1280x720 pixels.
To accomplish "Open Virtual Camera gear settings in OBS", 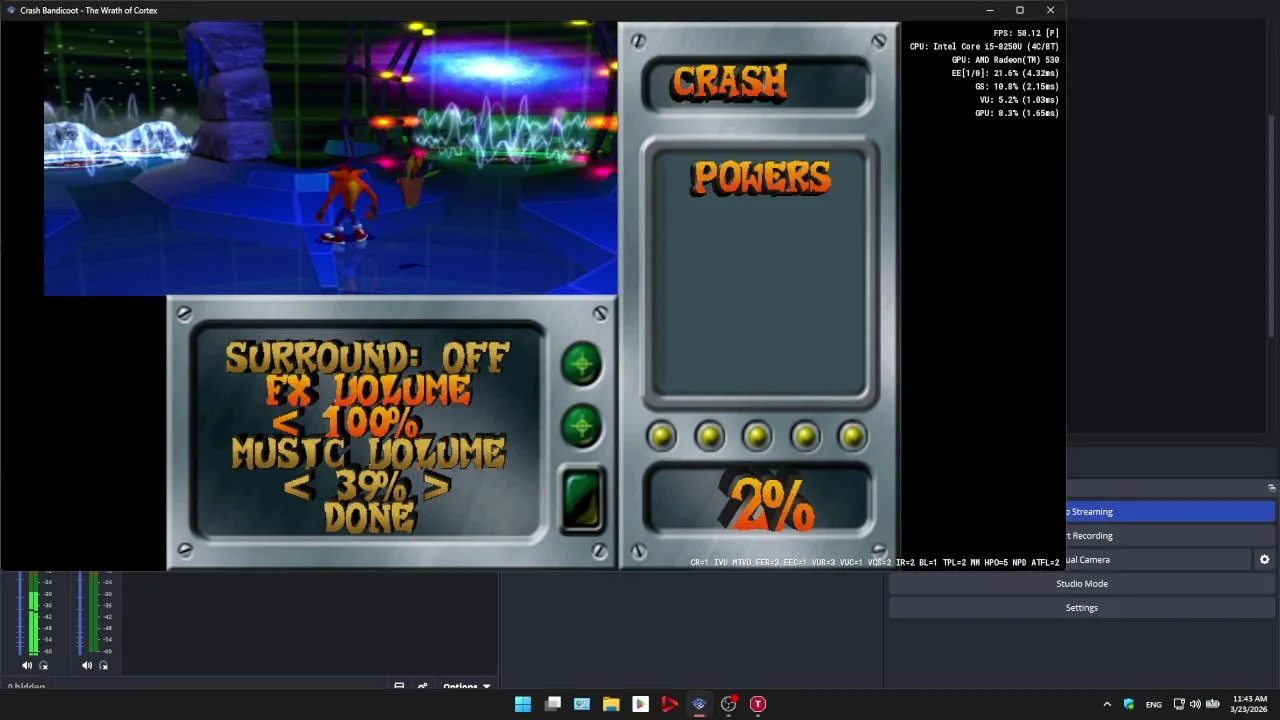I will [x=1264, y=560].
